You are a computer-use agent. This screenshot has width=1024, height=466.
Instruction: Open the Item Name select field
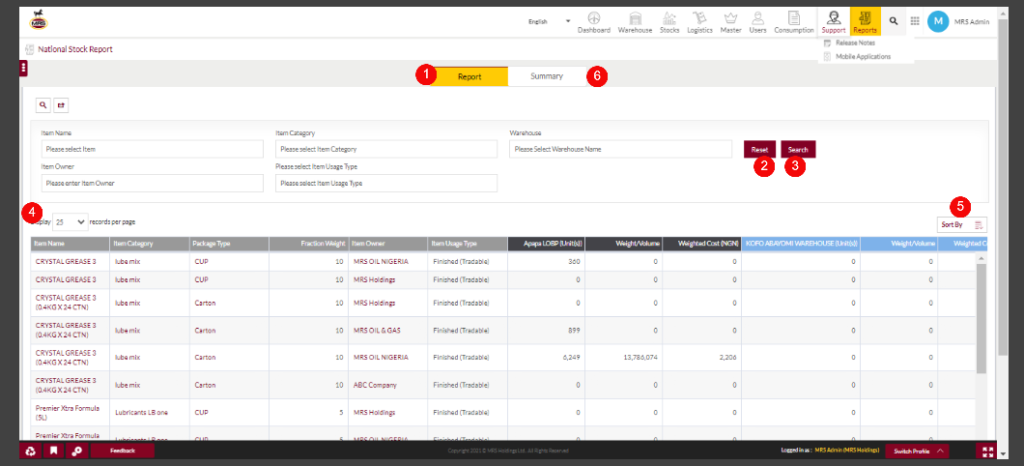click(x=152, y=149)
